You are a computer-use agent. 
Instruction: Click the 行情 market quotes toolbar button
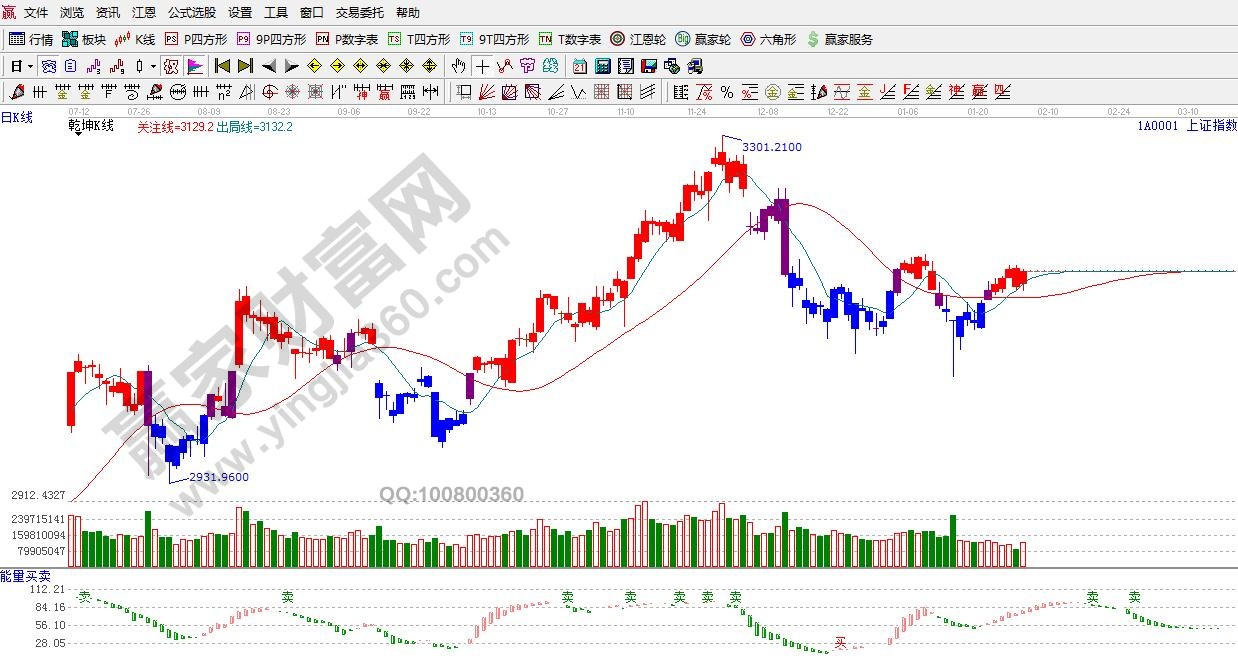(x=31, y=40)
